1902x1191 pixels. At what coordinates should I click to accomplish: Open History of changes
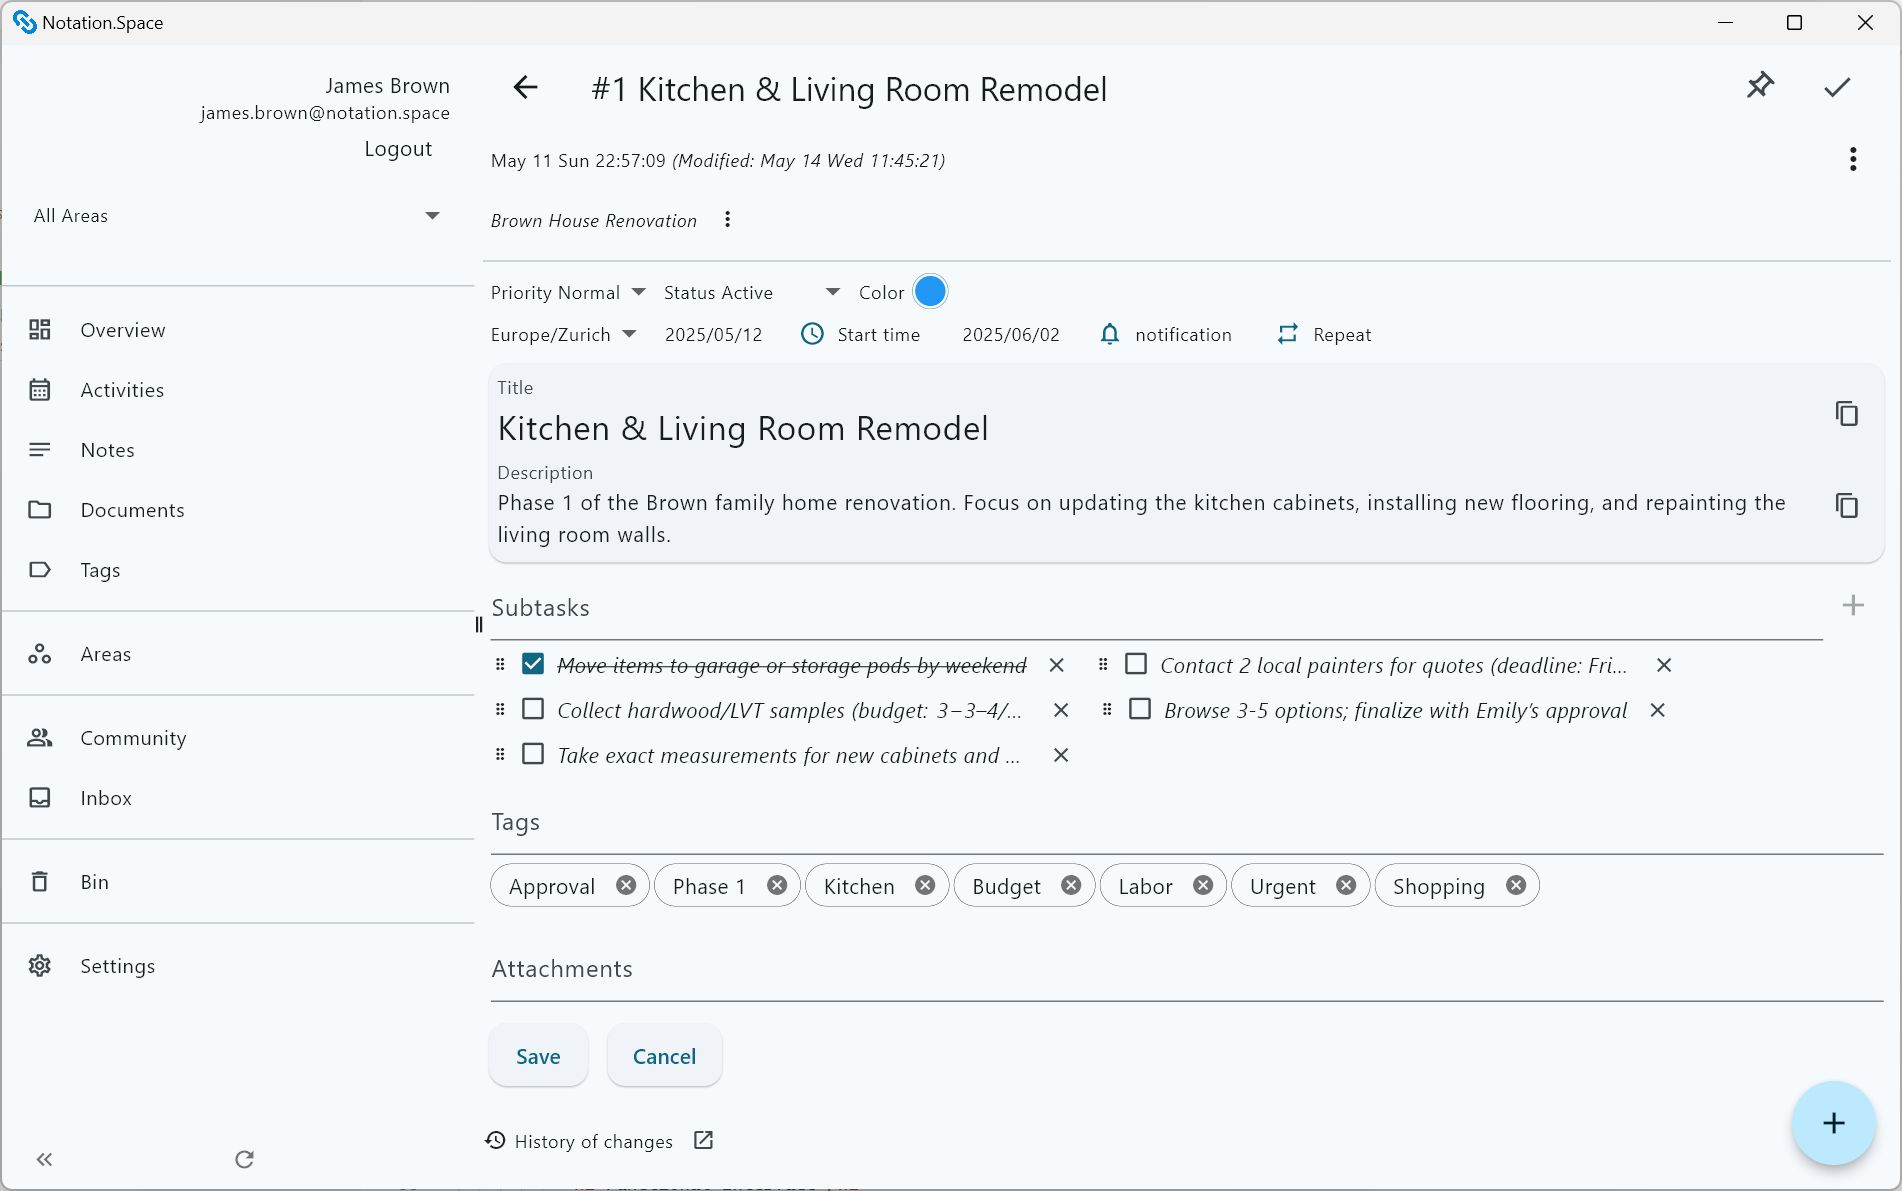[594, 1141]
